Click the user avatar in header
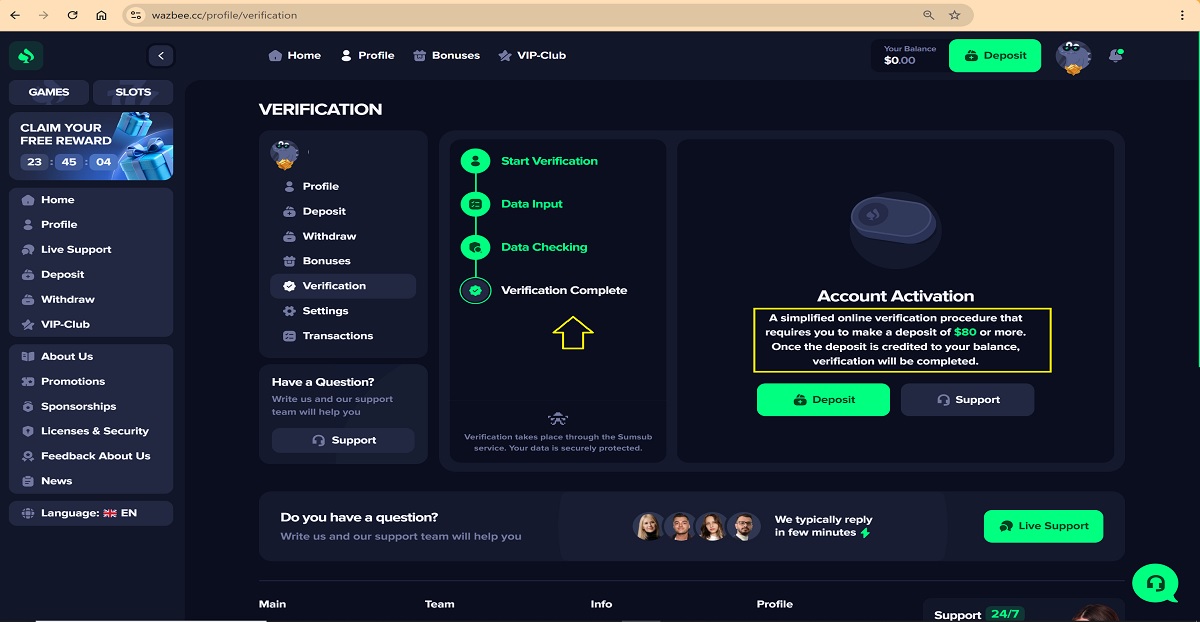 (x=1073, y=57)
